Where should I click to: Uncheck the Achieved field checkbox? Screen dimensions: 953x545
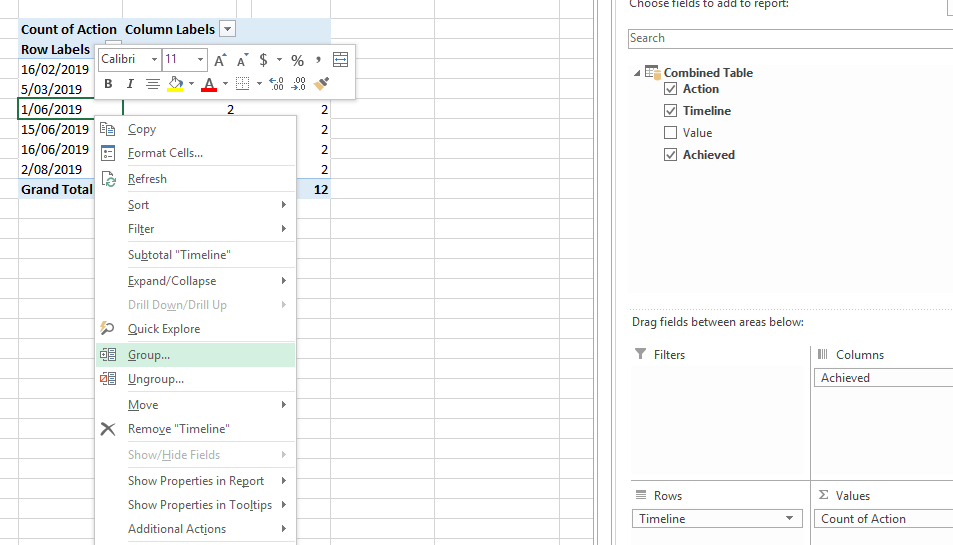point(670,154)
